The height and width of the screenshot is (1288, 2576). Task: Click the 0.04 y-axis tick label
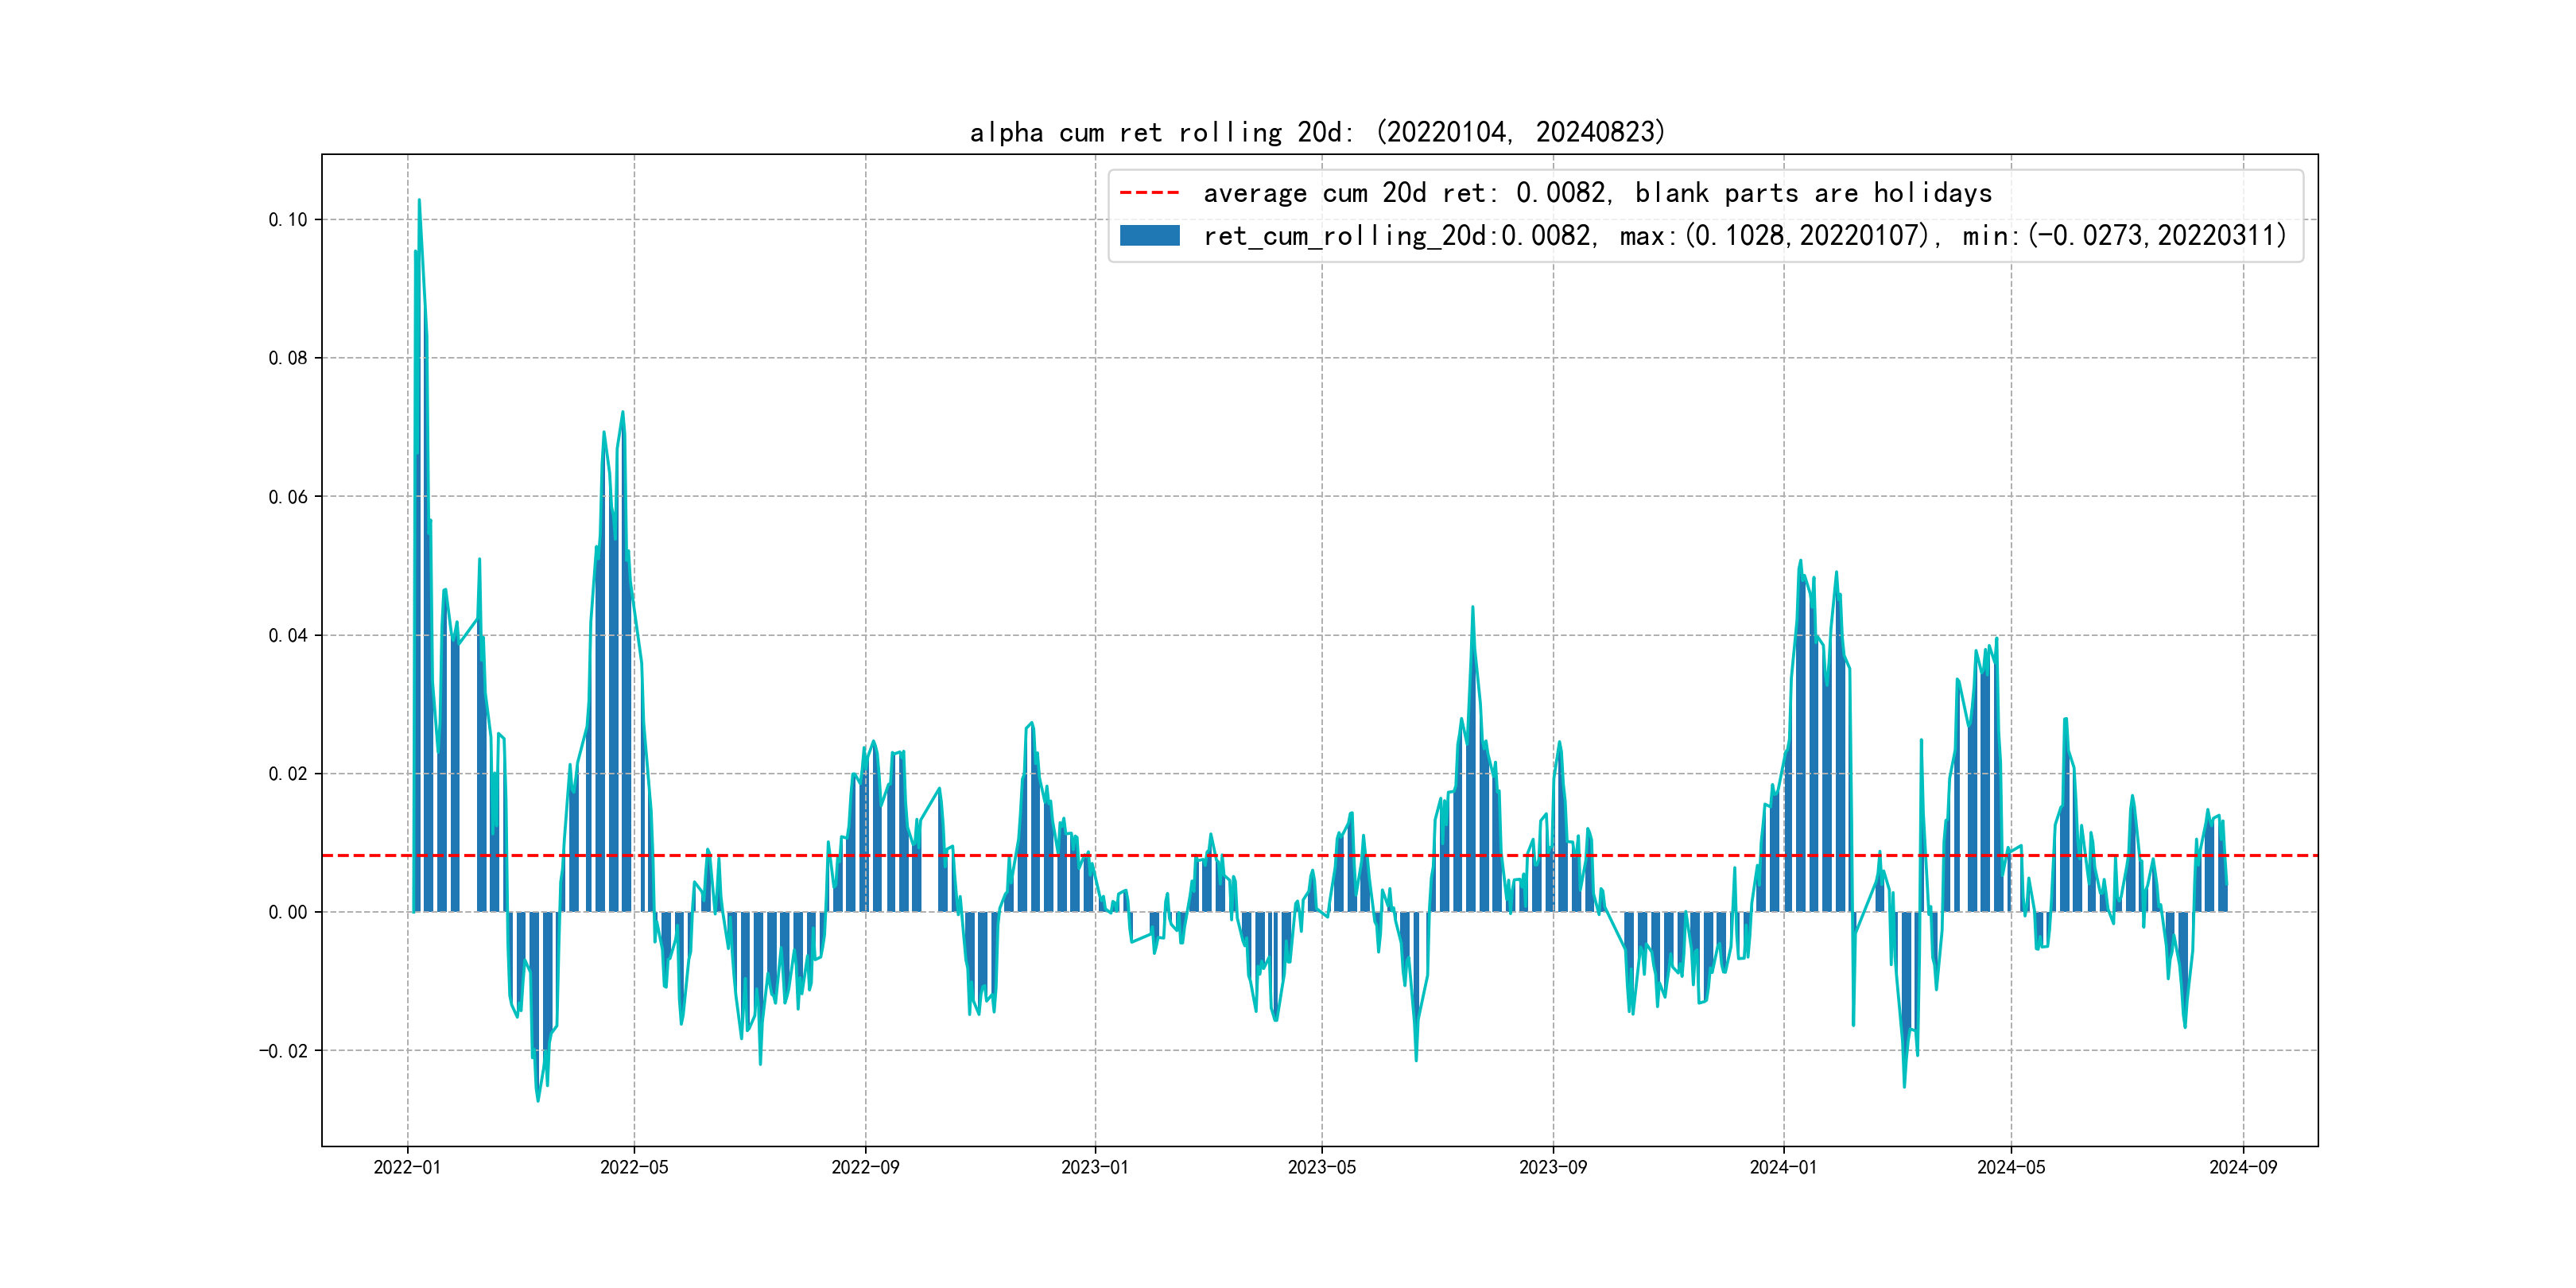click(x=287, y=635)
